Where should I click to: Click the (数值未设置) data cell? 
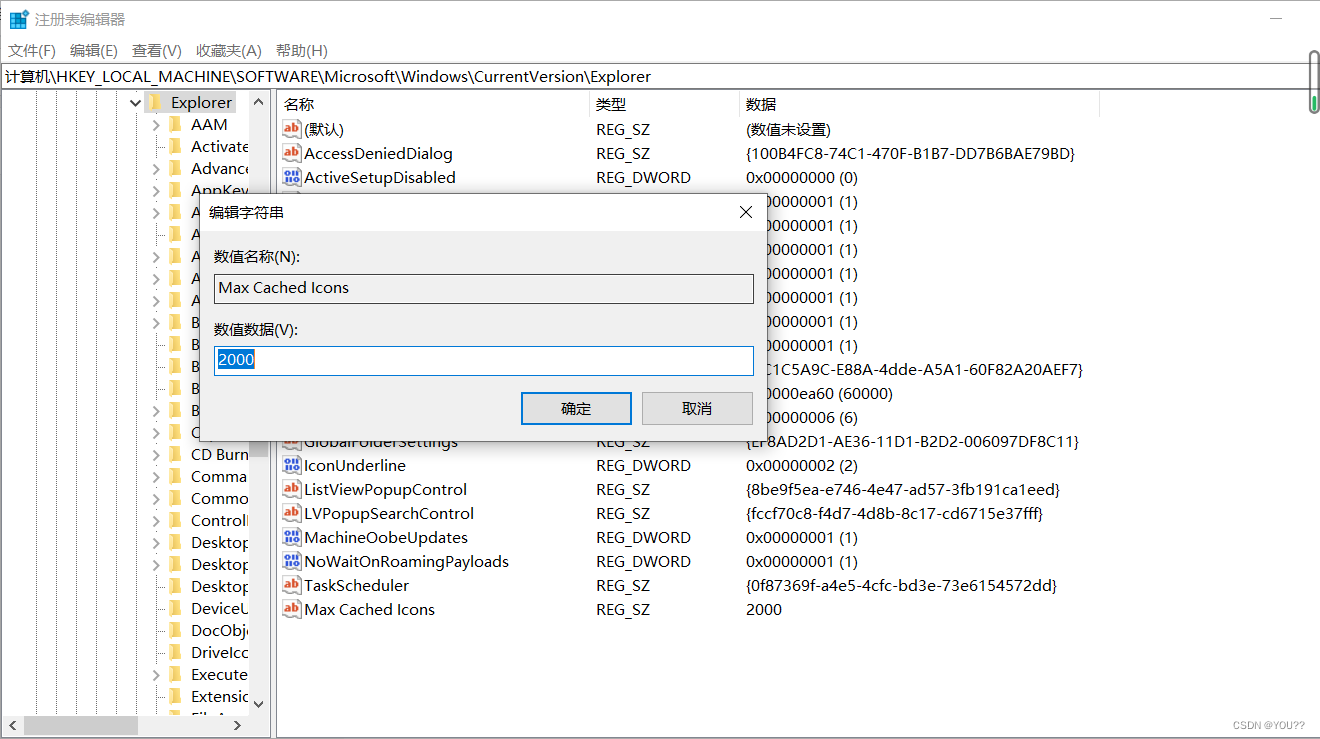(788, 129)
